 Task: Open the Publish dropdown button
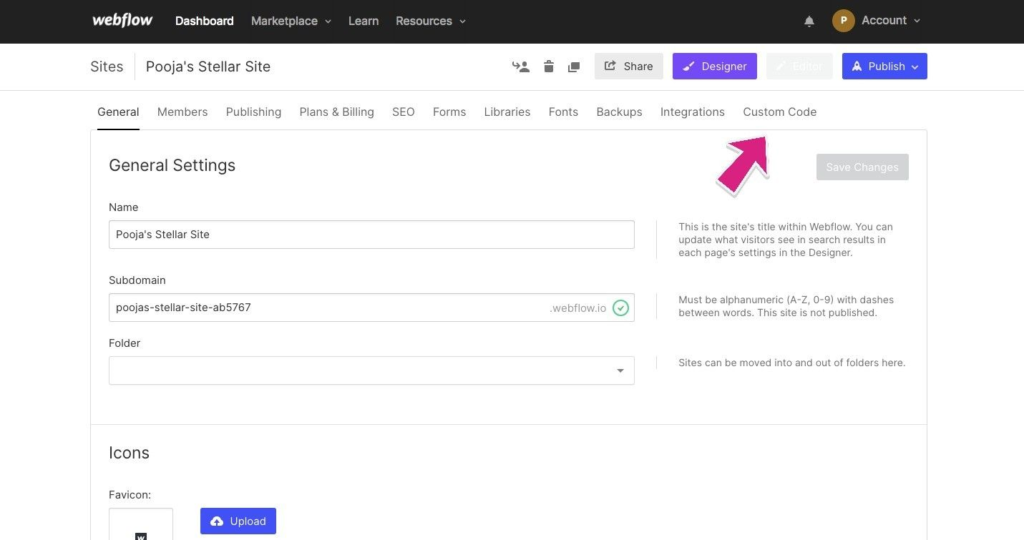(x=884, y=66)
